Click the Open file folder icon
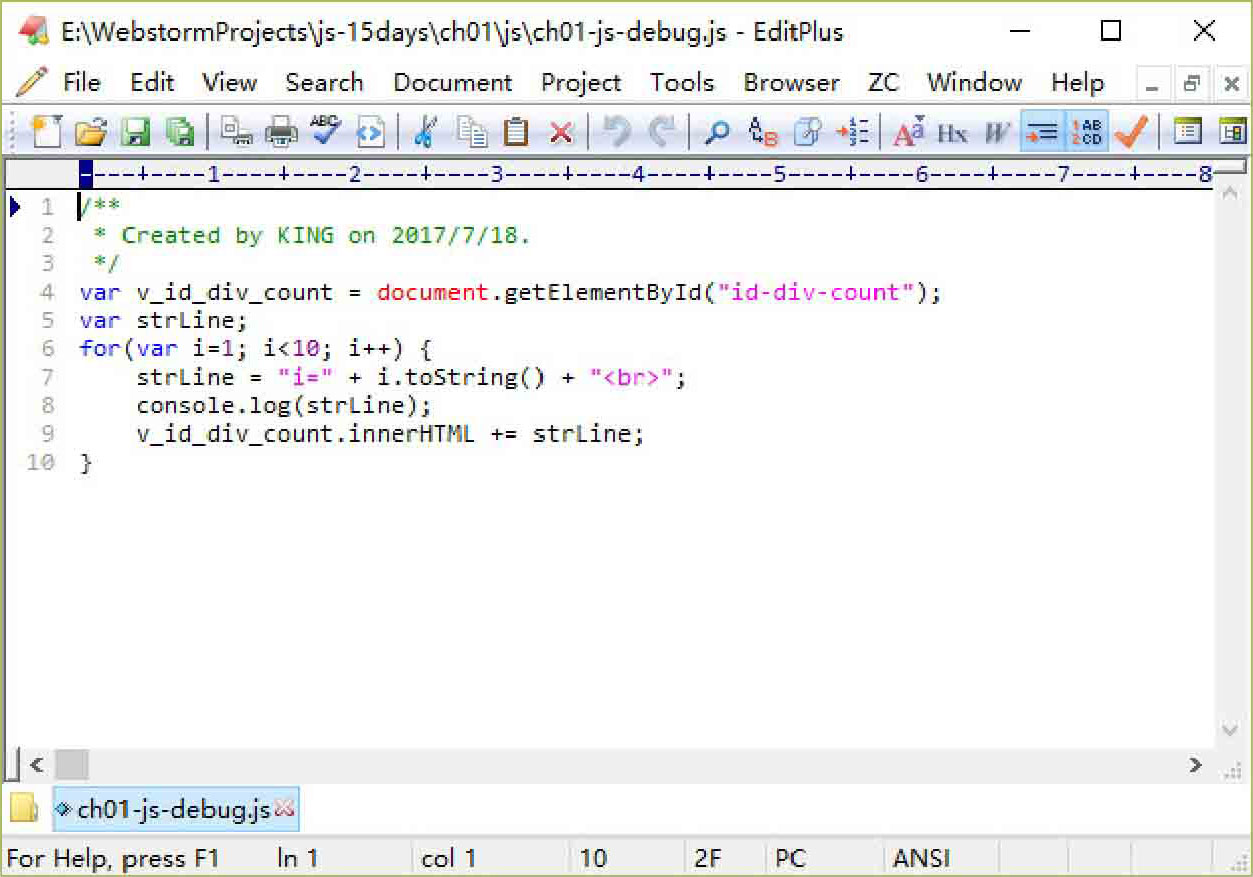Screen dimensions: 1253x877 (91, 132)
